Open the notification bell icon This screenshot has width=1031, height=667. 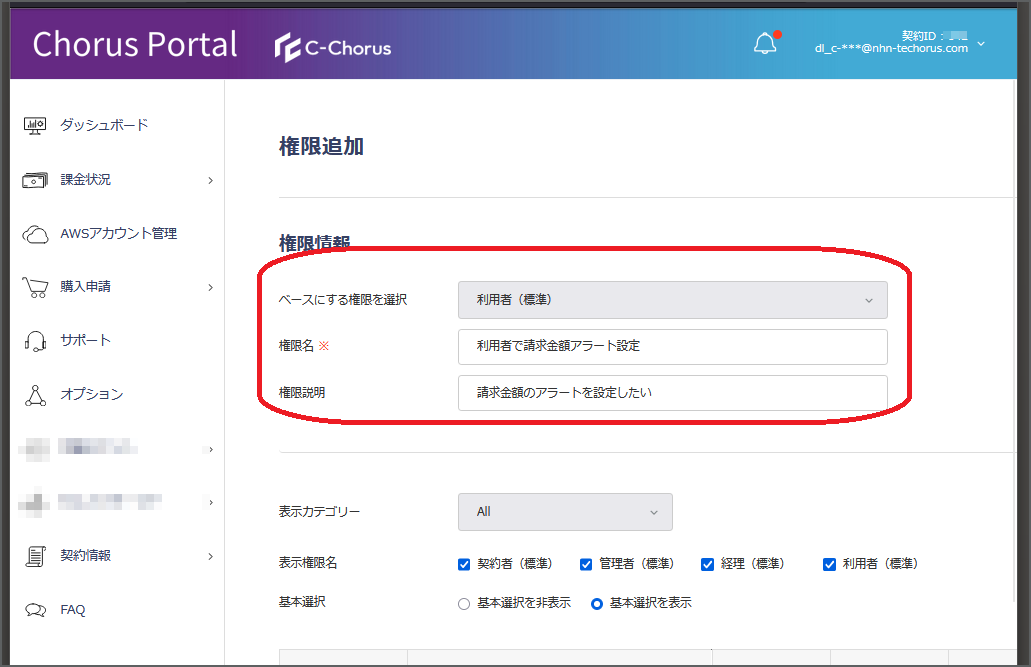pyautogui.click(x=765, y=44)
